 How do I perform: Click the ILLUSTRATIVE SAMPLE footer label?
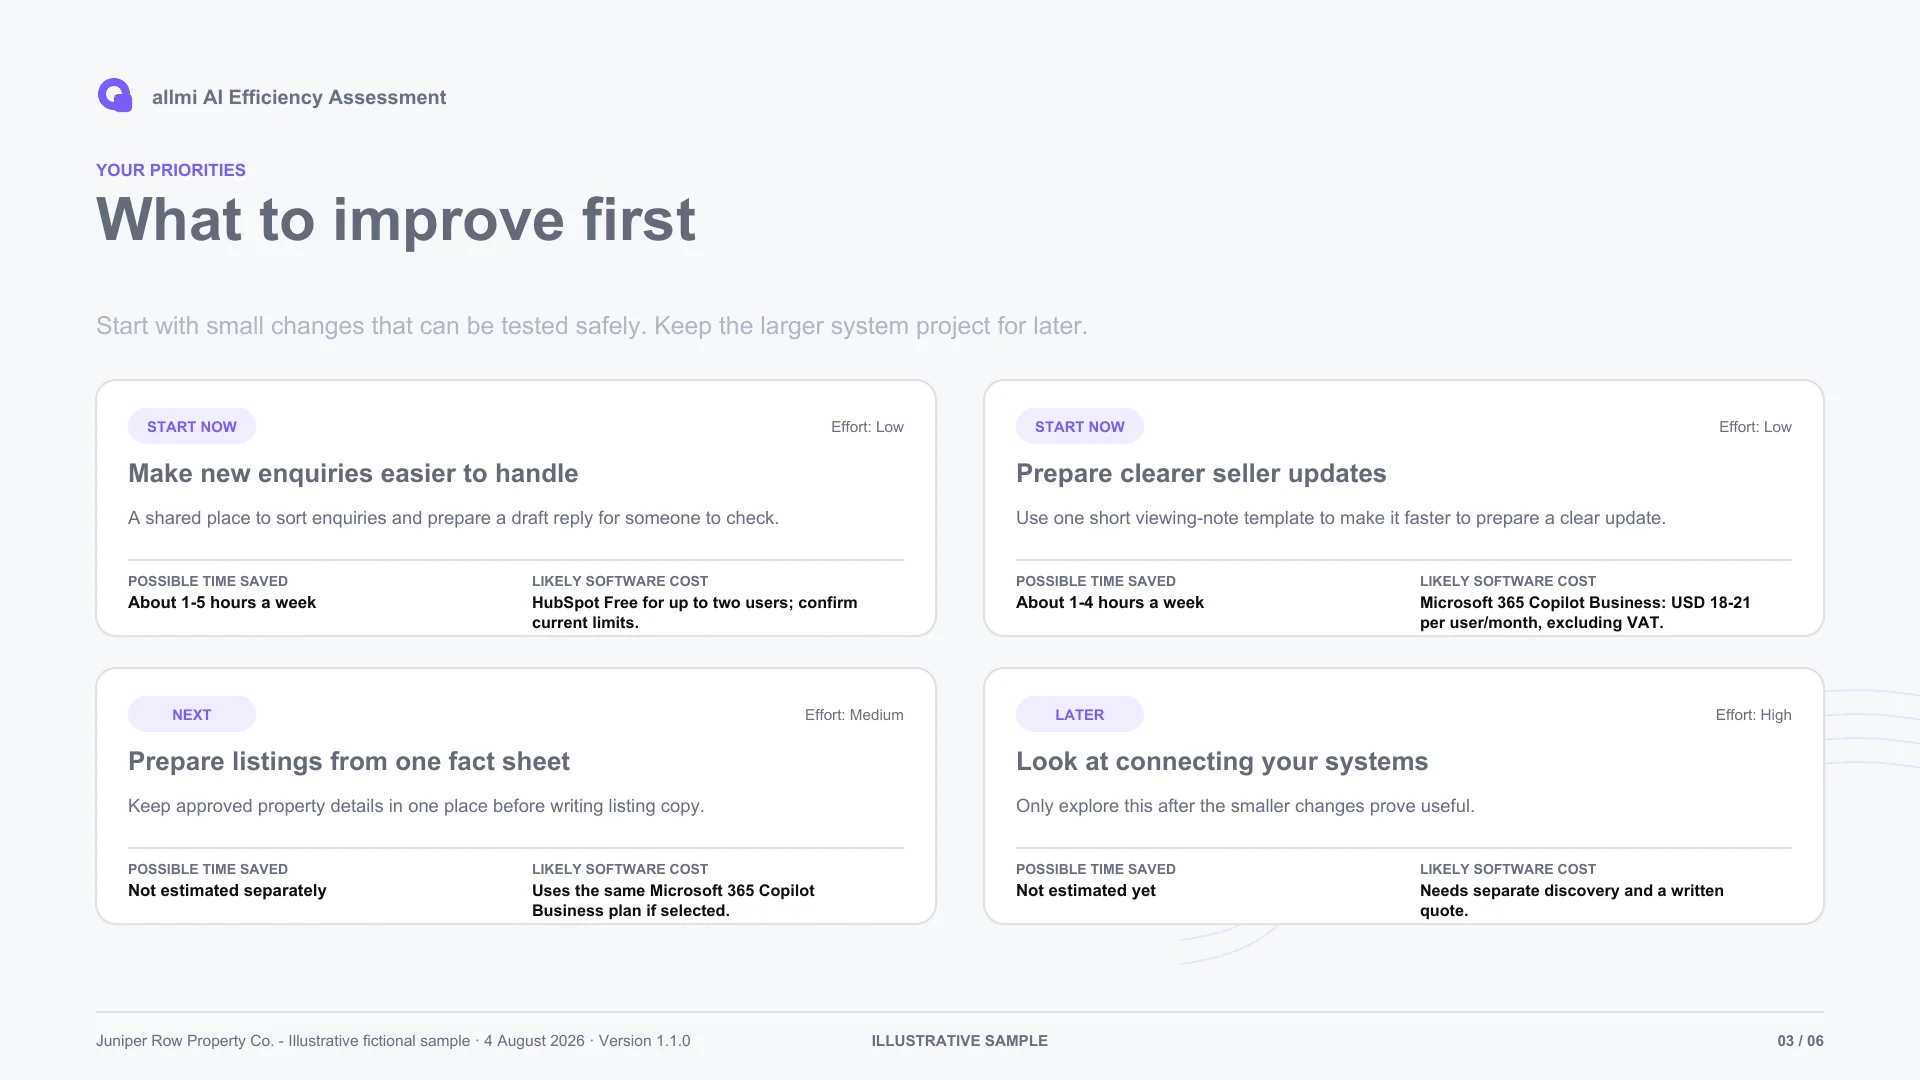pyautogui.click(x=960, y=1041)
